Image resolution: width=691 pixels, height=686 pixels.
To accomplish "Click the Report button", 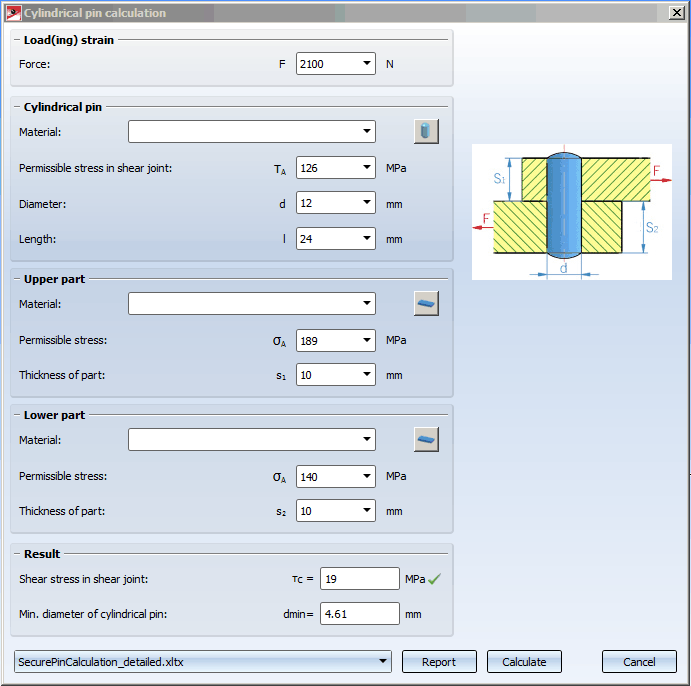I will pos(439,662).
